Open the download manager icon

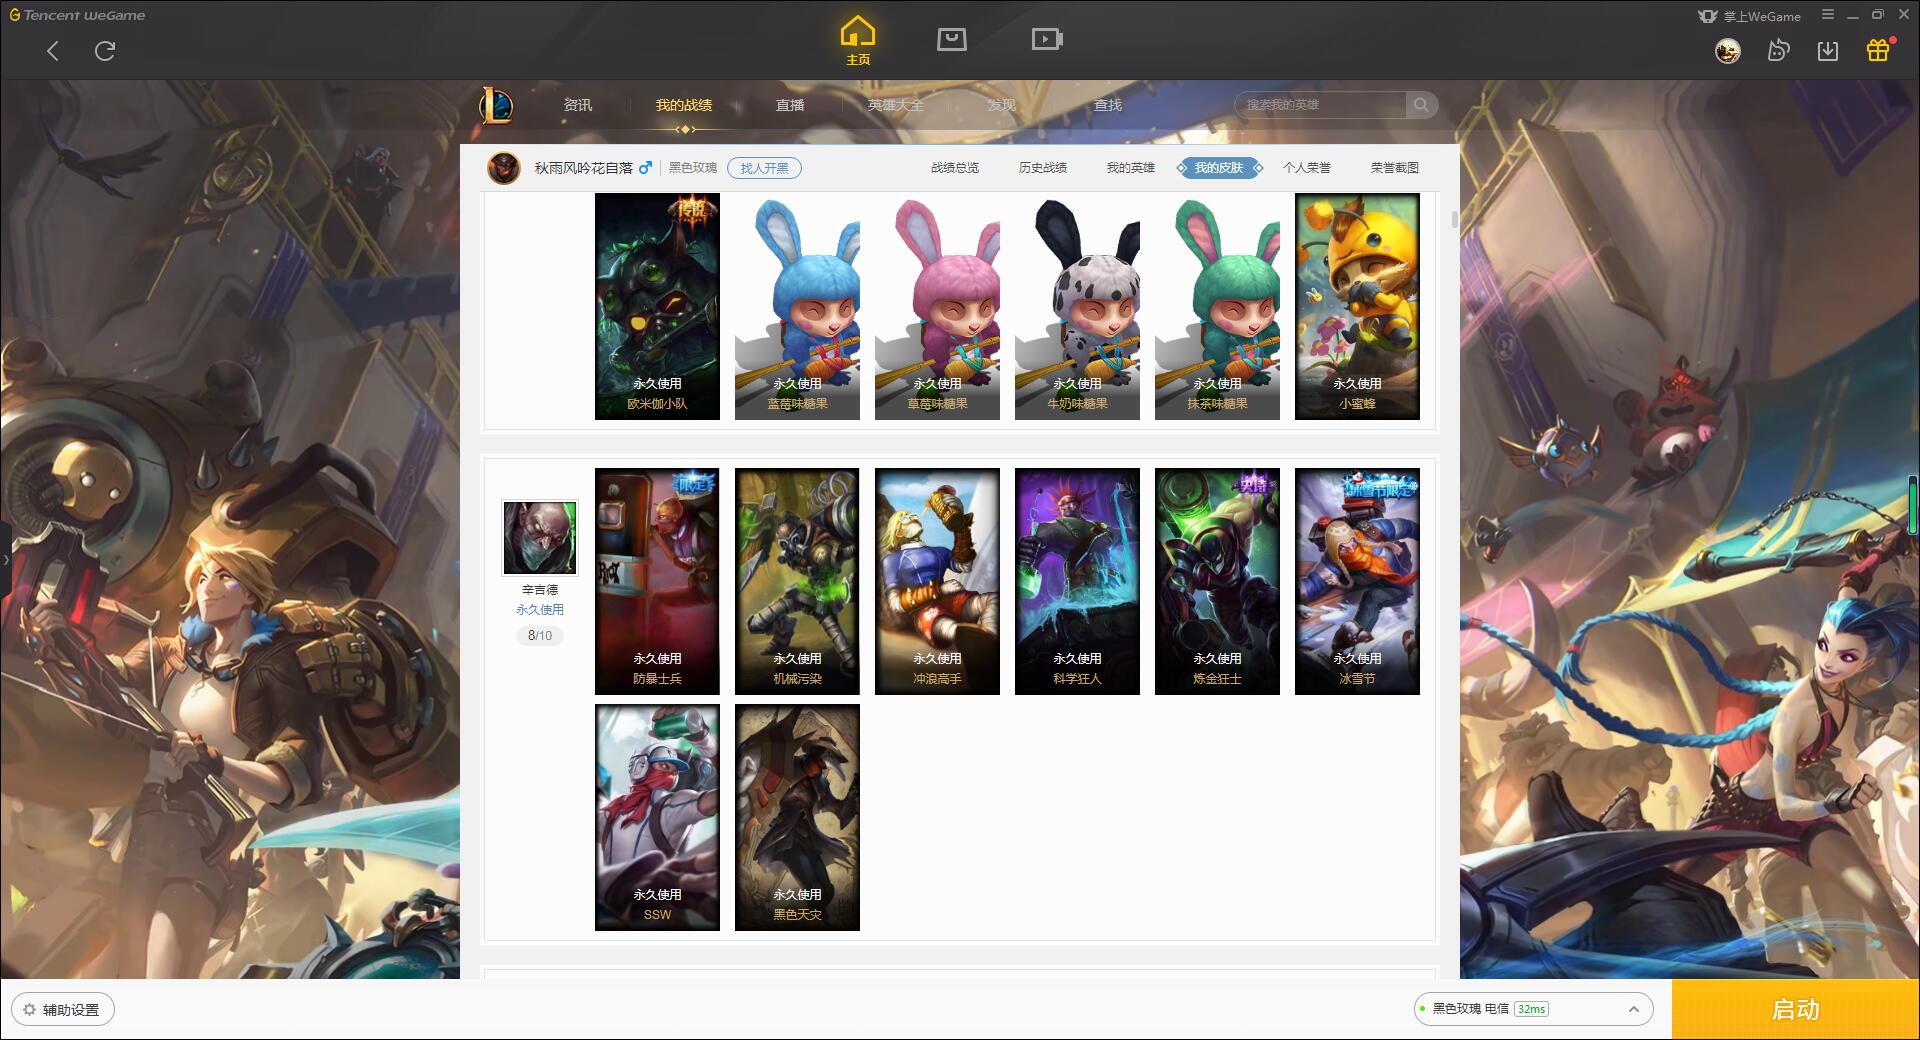pos(1828,51)
